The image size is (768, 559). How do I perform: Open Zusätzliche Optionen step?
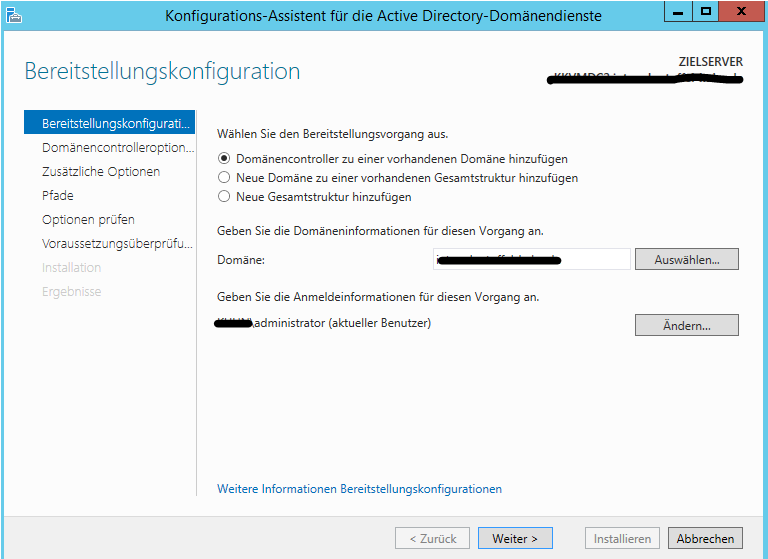click(101, 171)
